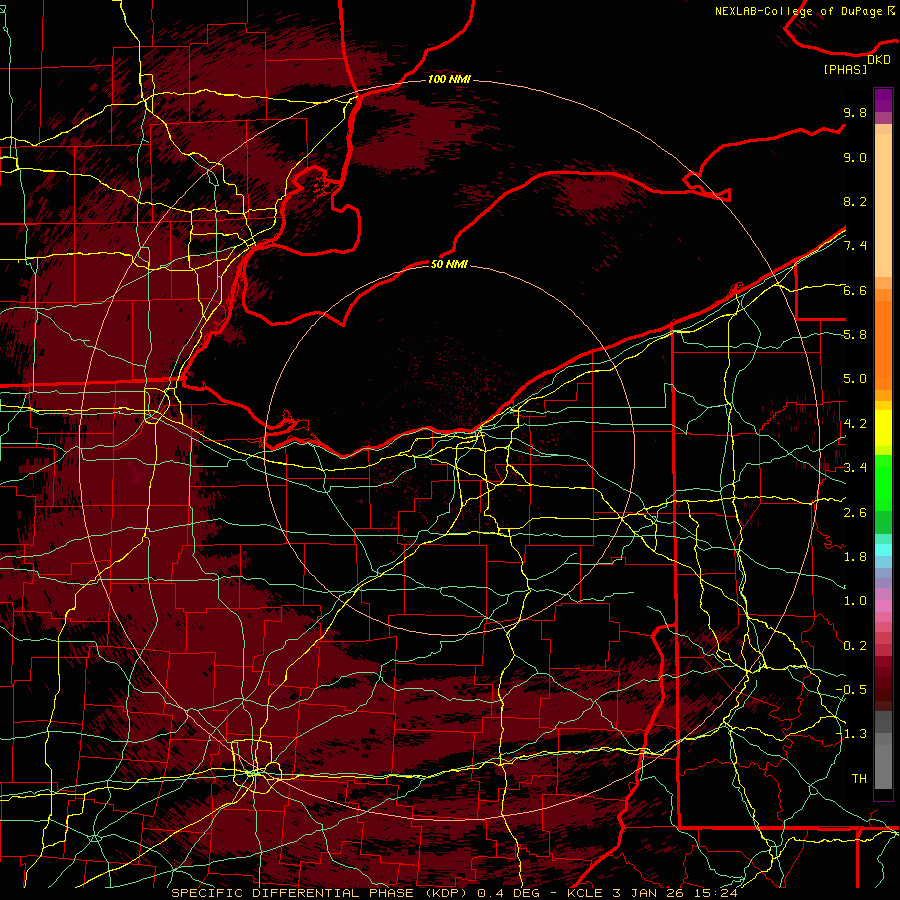Click the [PHAS] units label

[x=845, y=69]
